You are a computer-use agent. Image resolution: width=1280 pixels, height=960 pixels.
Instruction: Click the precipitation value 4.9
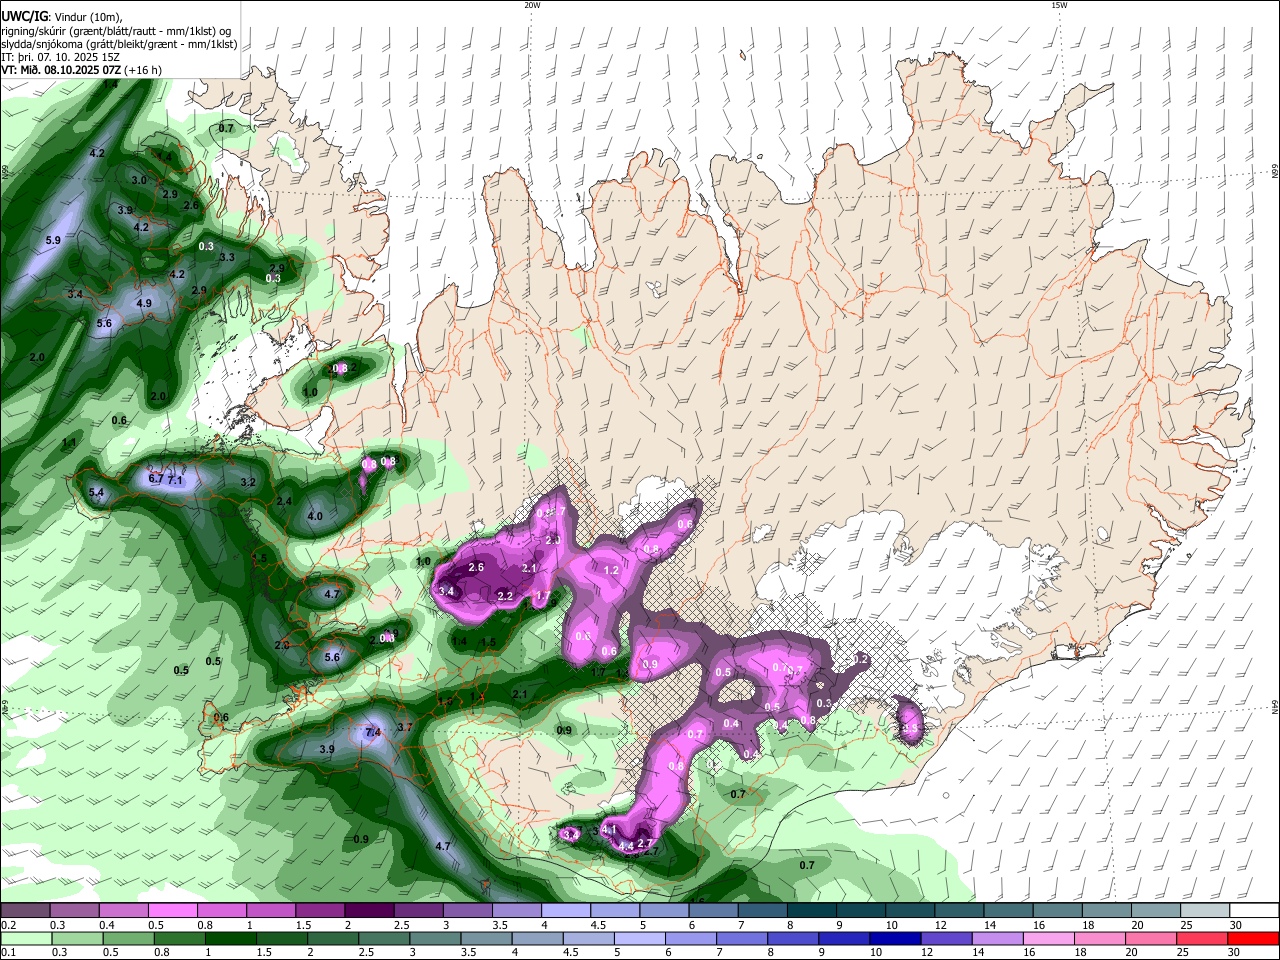[x=144, y=304]
